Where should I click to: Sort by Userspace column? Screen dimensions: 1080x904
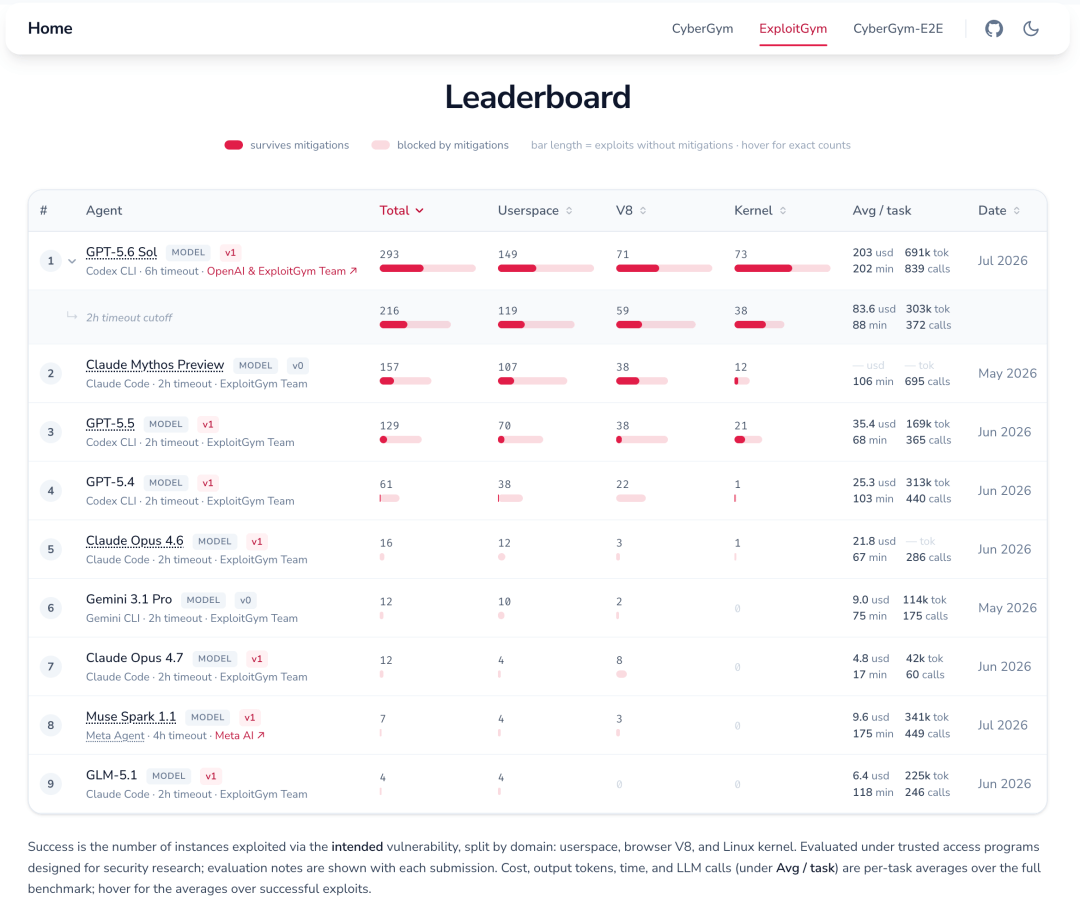point(534,210)
